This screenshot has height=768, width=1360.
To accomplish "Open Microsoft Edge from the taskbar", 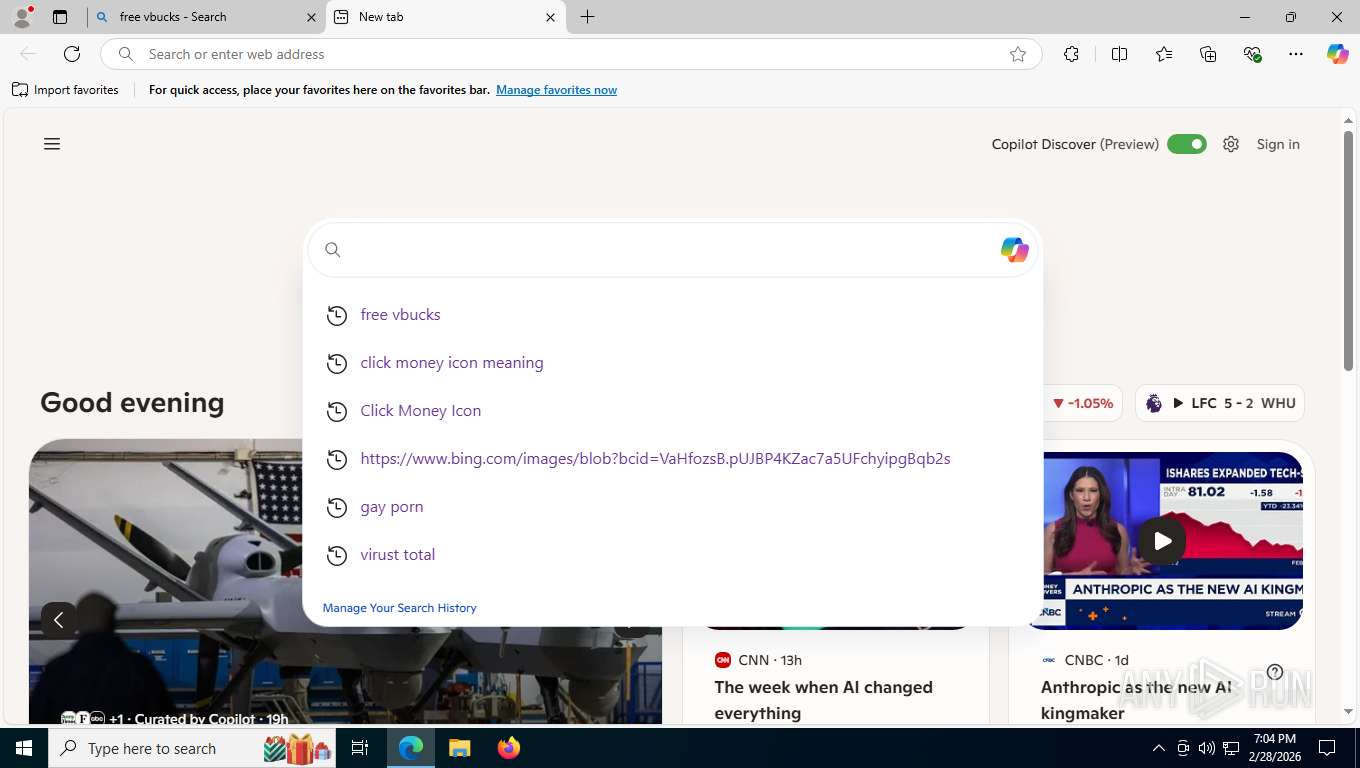I will pos(411,748).
